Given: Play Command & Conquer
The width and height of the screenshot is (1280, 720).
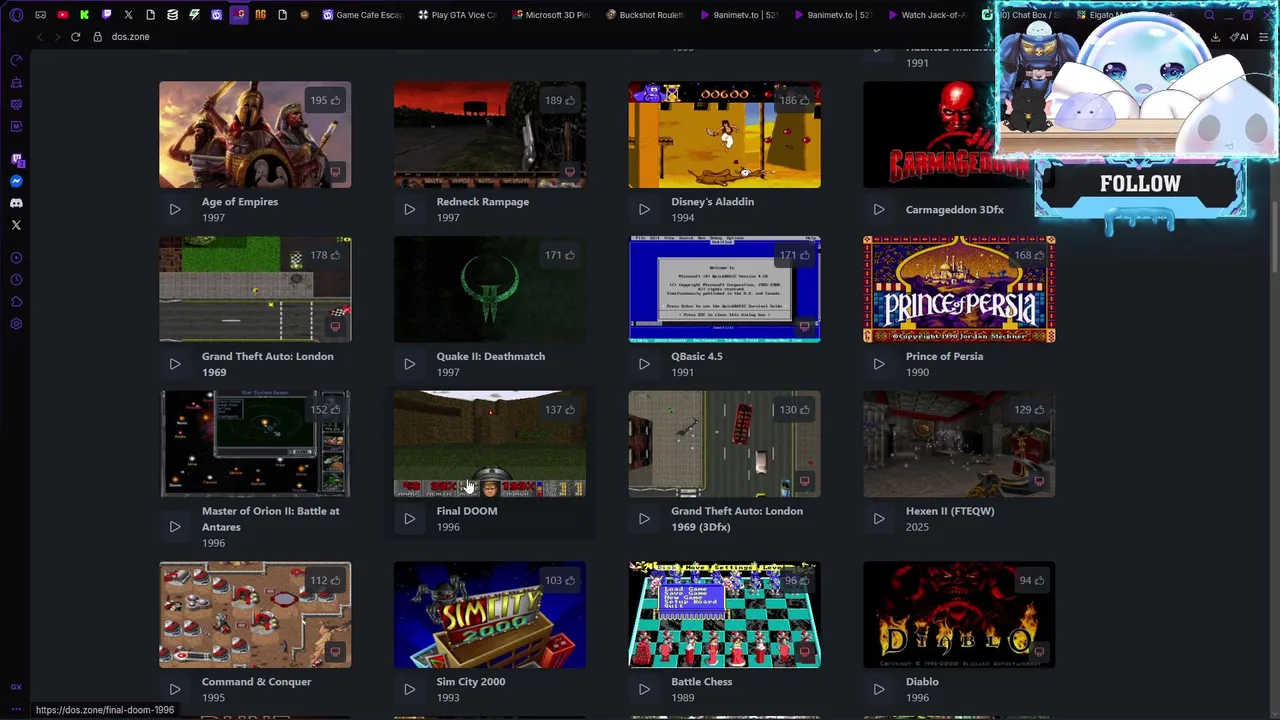Looking at the screenshot, I should coord(175,689).
